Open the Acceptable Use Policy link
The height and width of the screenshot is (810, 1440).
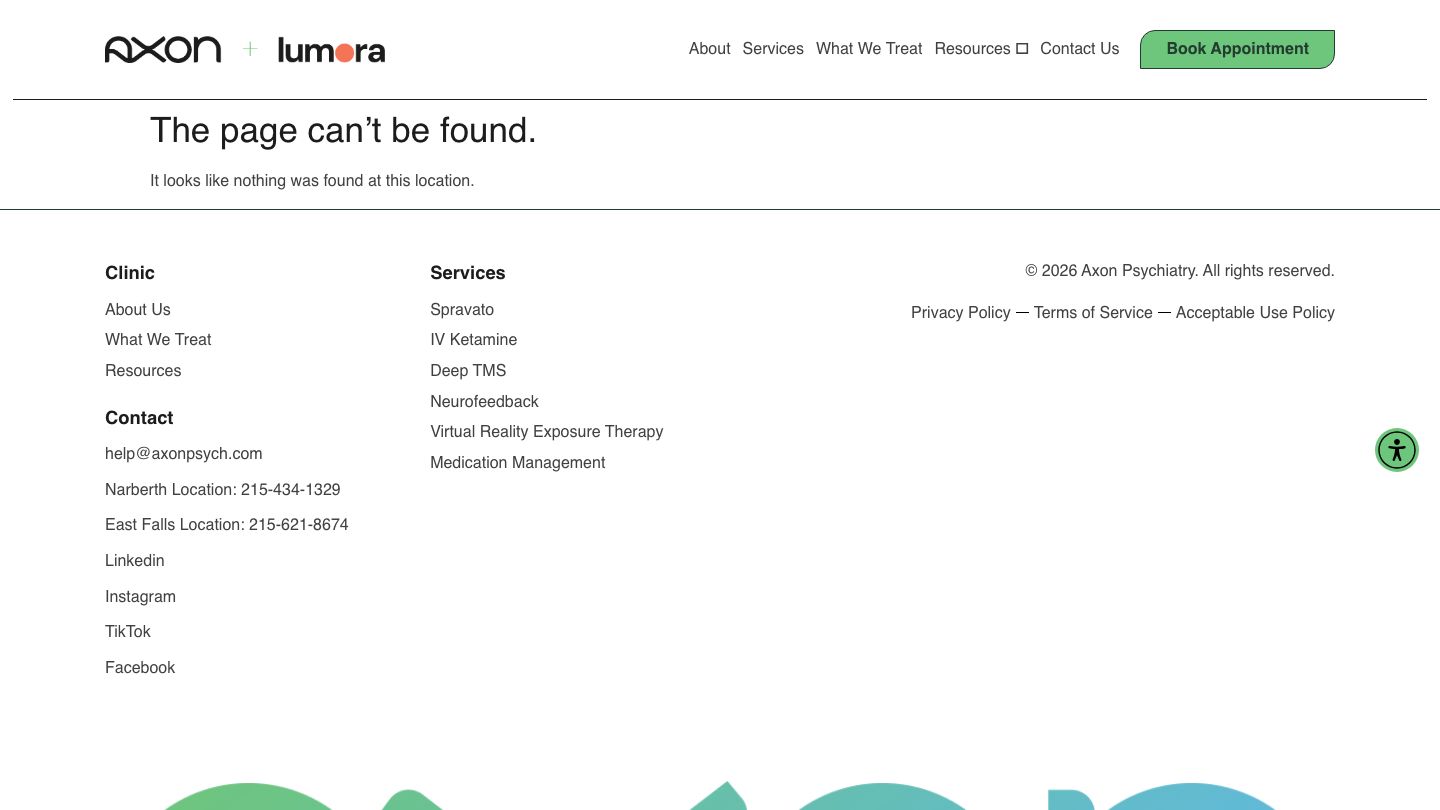1254,313
